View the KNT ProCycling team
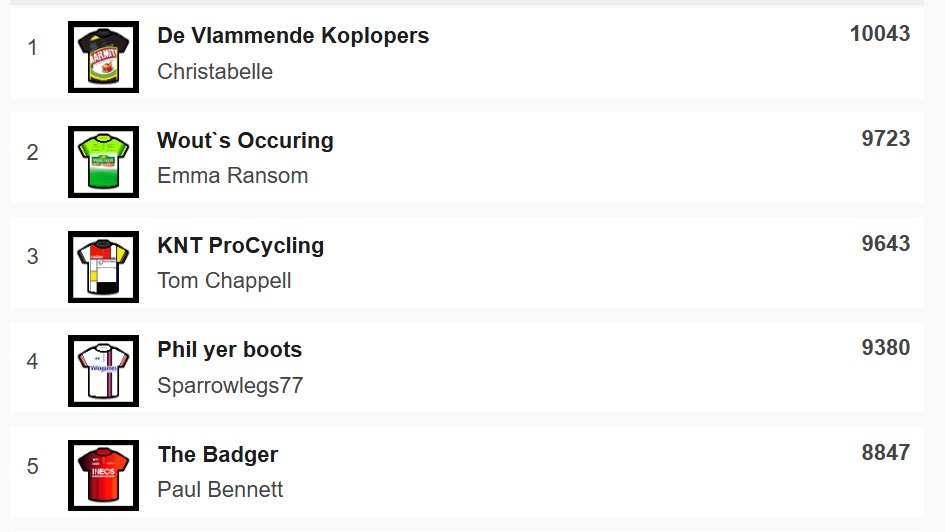 pyautogui.click(x=240, y=246)
